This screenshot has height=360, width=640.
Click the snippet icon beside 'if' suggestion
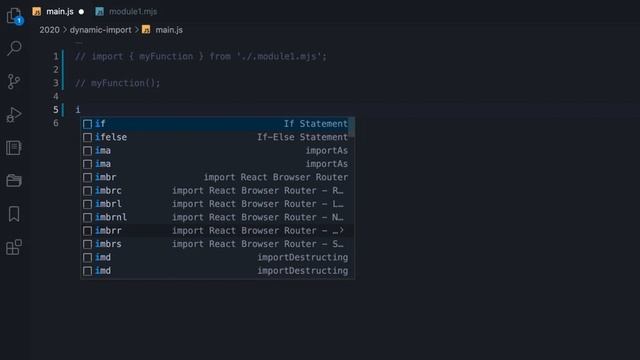click(87, 124)
